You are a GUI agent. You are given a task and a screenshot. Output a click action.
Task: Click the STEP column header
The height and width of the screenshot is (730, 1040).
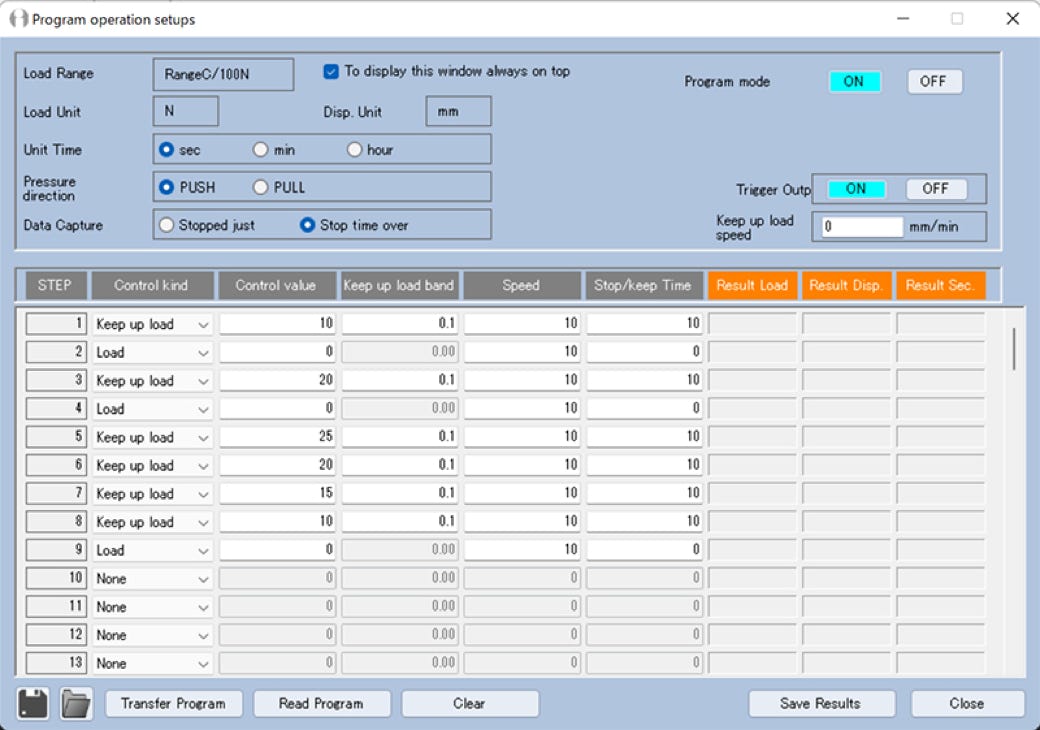56,286
